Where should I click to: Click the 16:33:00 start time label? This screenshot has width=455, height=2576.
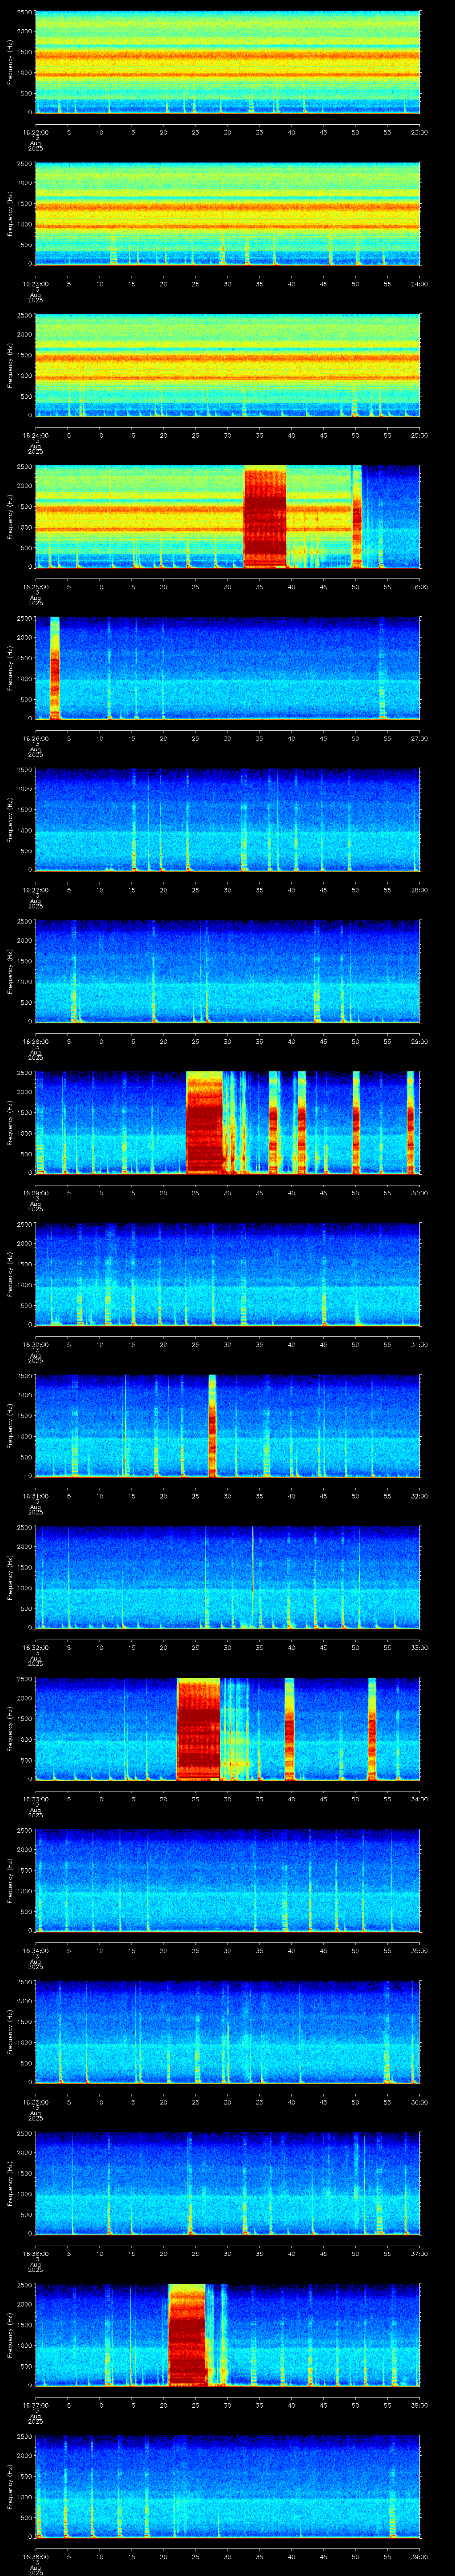35,1799
